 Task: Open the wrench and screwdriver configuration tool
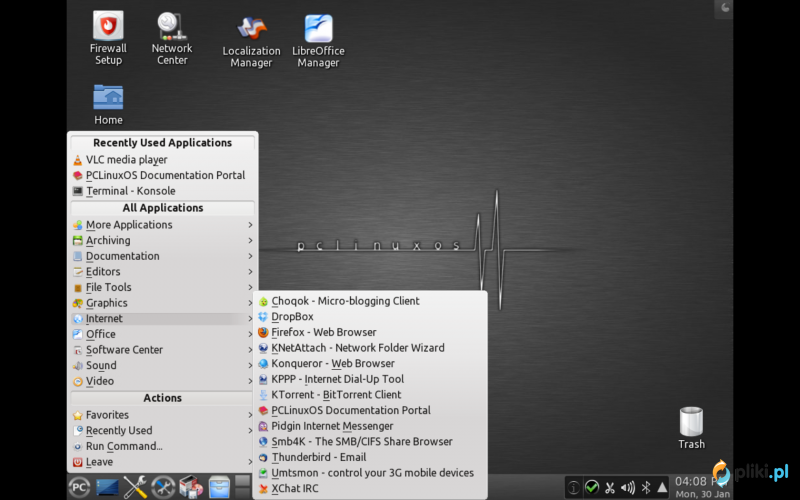[135, 487]
